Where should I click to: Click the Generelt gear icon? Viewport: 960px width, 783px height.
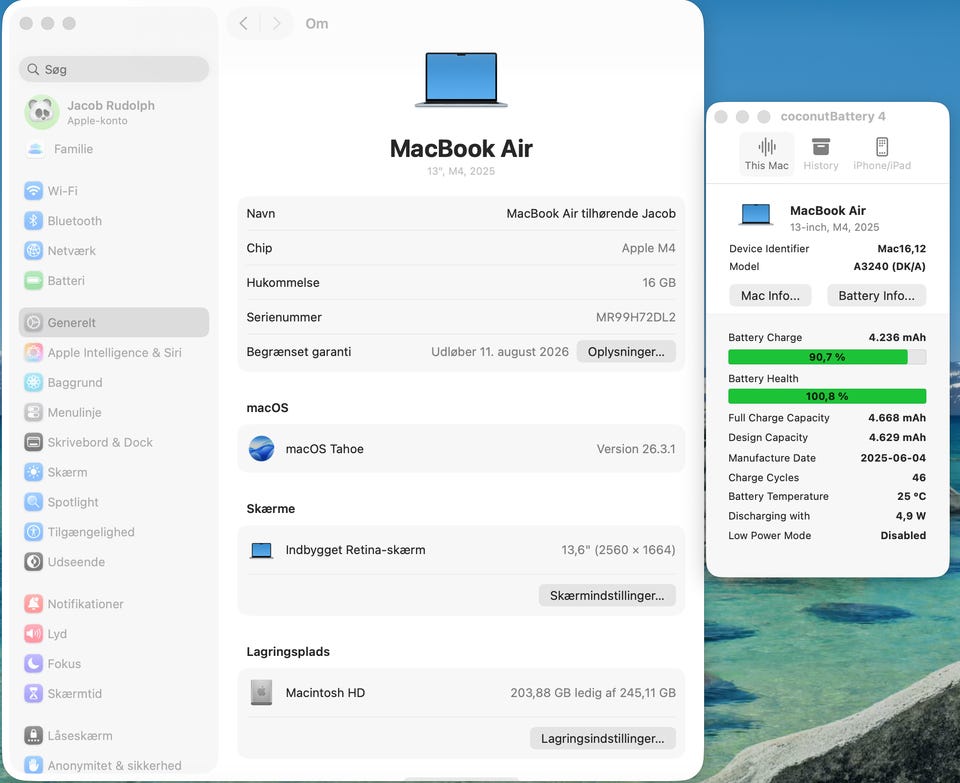33,322
